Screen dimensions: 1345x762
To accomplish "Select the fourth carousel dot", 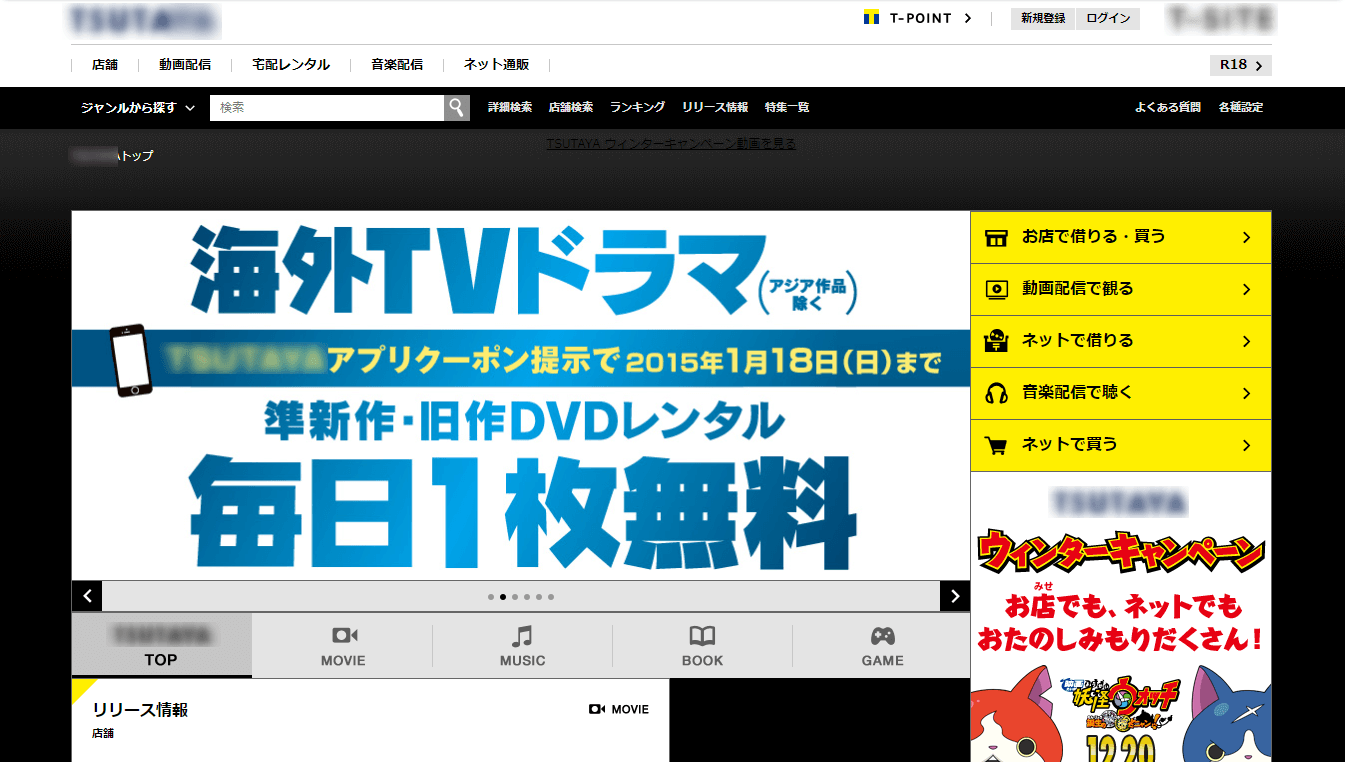I will coord(527,597).
